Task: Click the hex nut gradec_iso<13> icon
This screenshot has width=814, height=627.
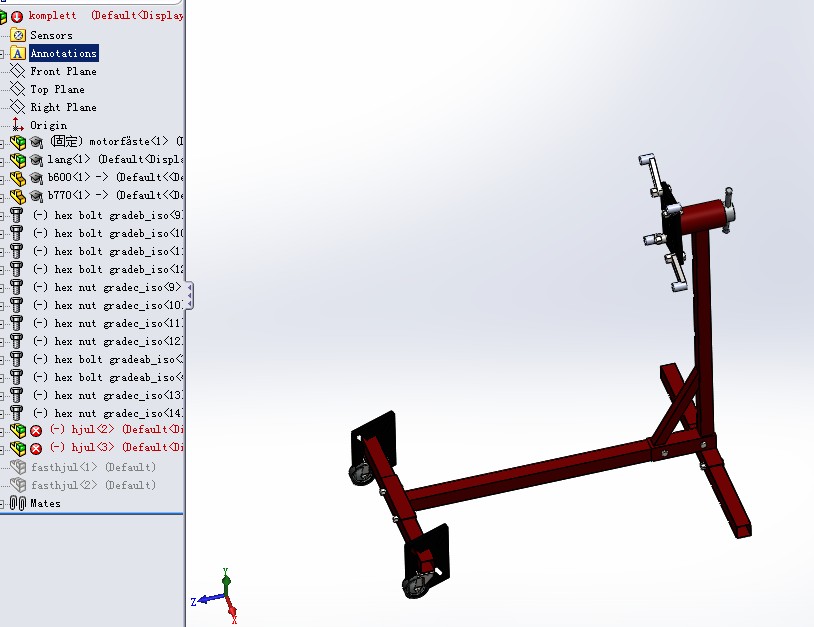Action: click(17, 395)
